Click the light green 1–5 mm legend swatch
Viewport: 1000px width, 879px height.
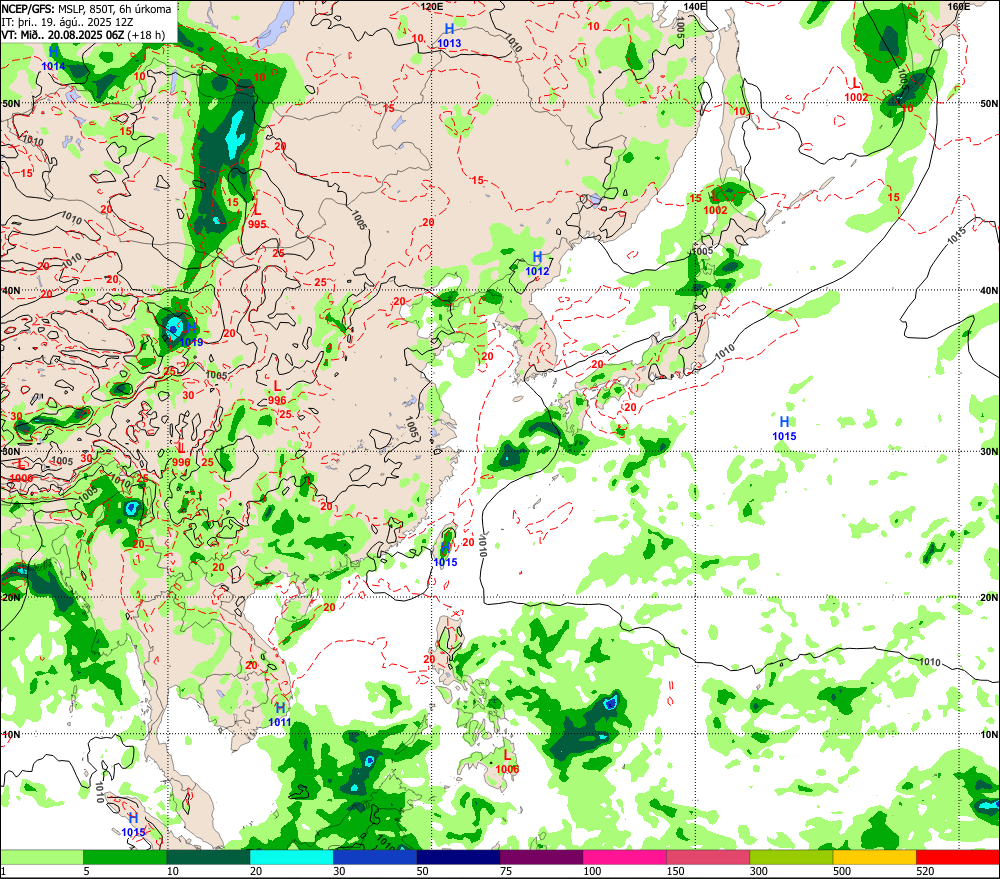coord(41,857)
